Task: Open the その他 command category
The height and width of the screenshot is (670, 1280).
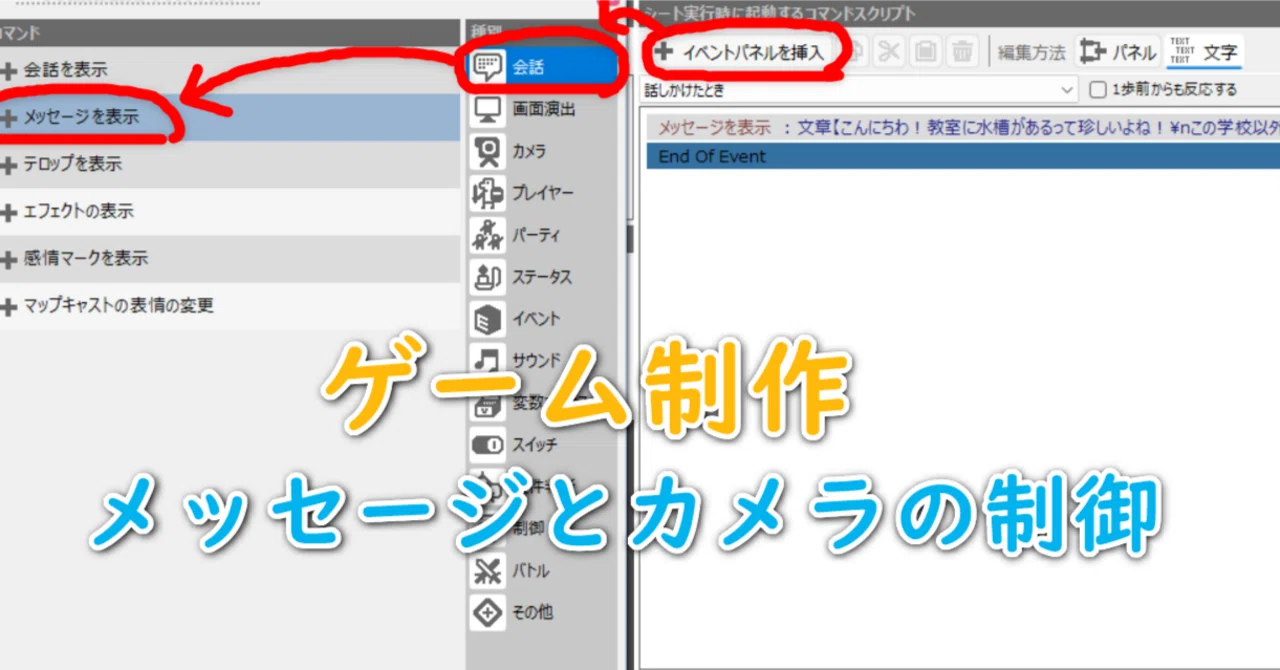Action: click(543, 612)
